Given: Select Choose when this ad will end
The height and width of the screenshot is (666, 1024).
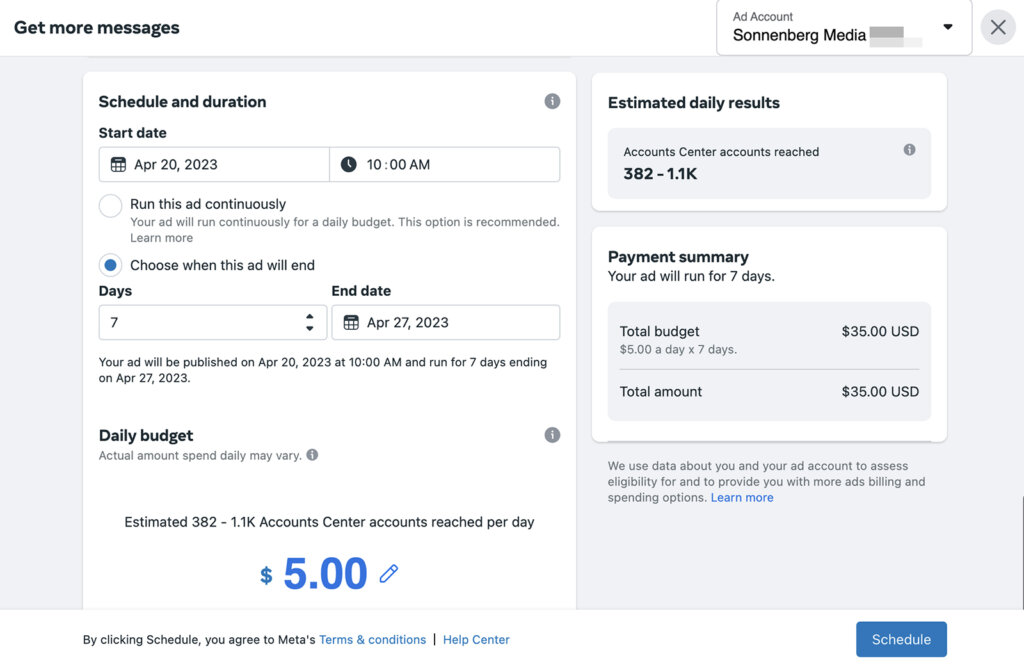Looking at the screenshot, I should coord(110,264).
